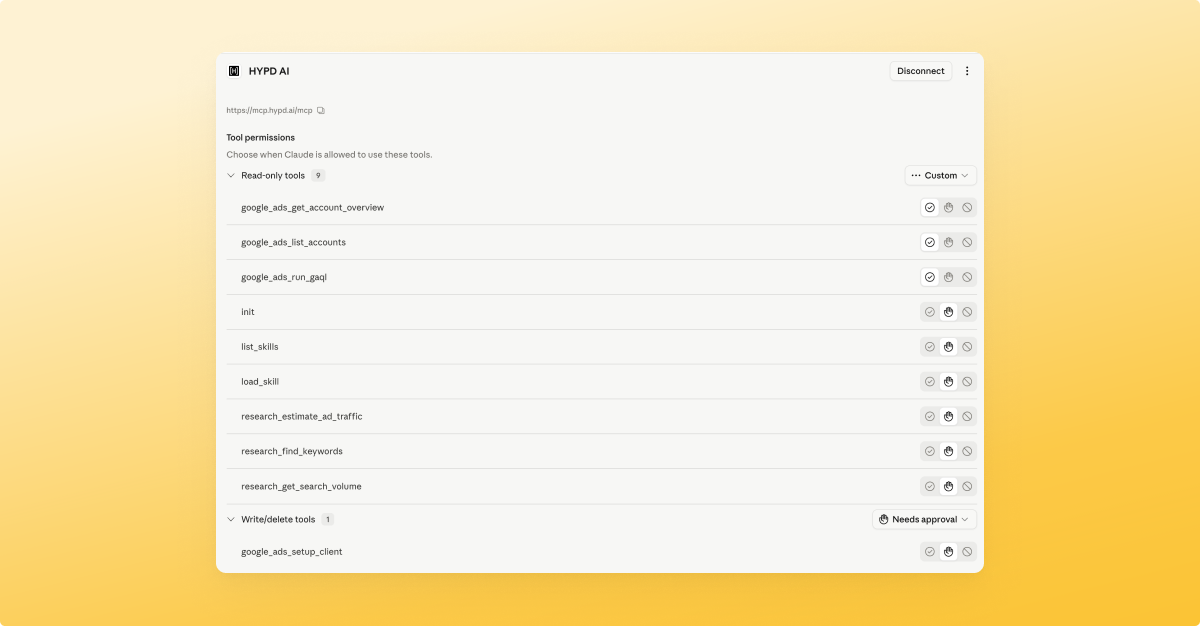Block the google_ads_get_account_overview tool
1200x626 pixels.
point(967,207)
